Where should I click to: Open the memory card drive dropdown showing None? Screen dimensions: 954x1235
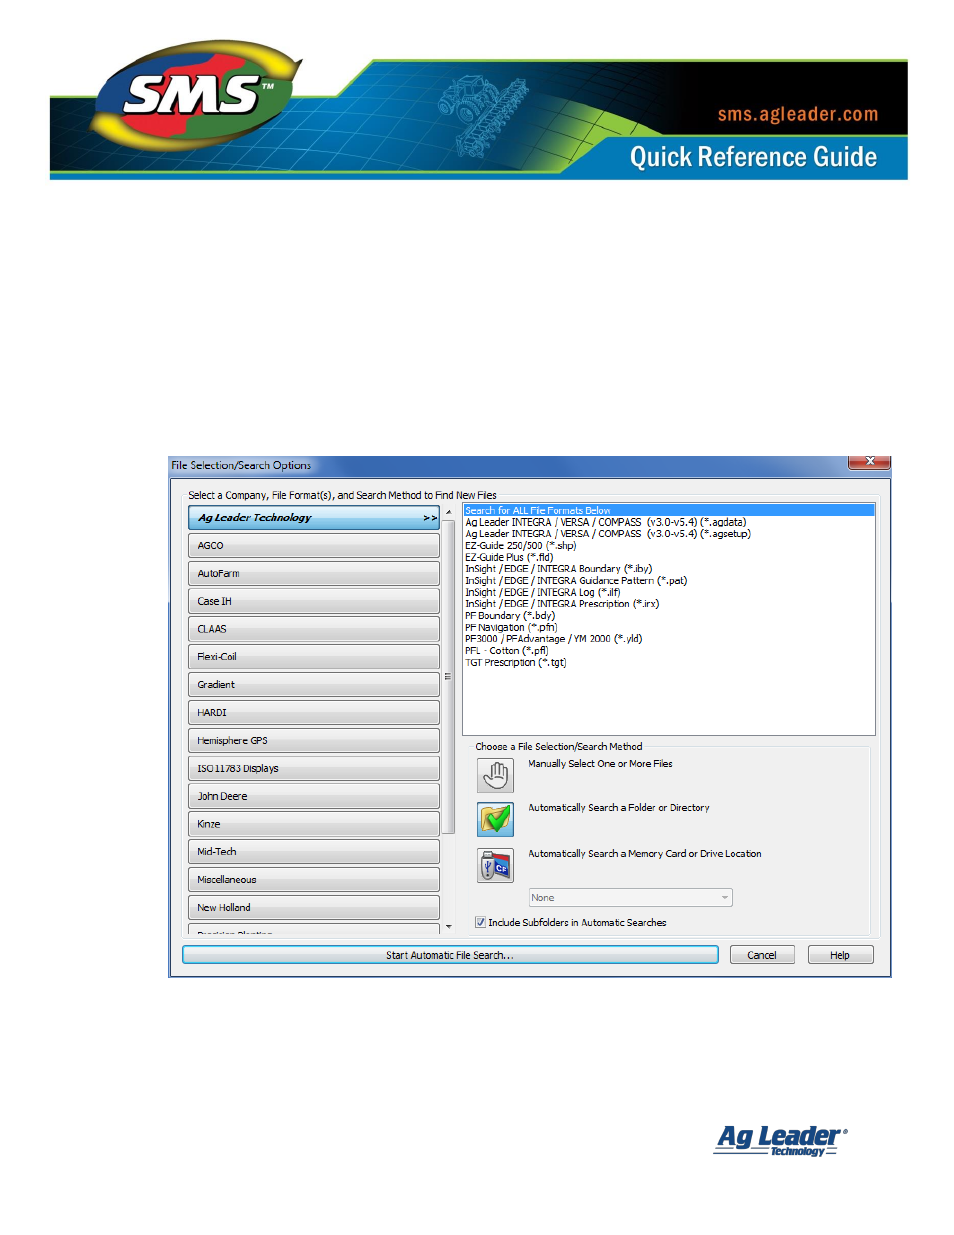point(630,898)
